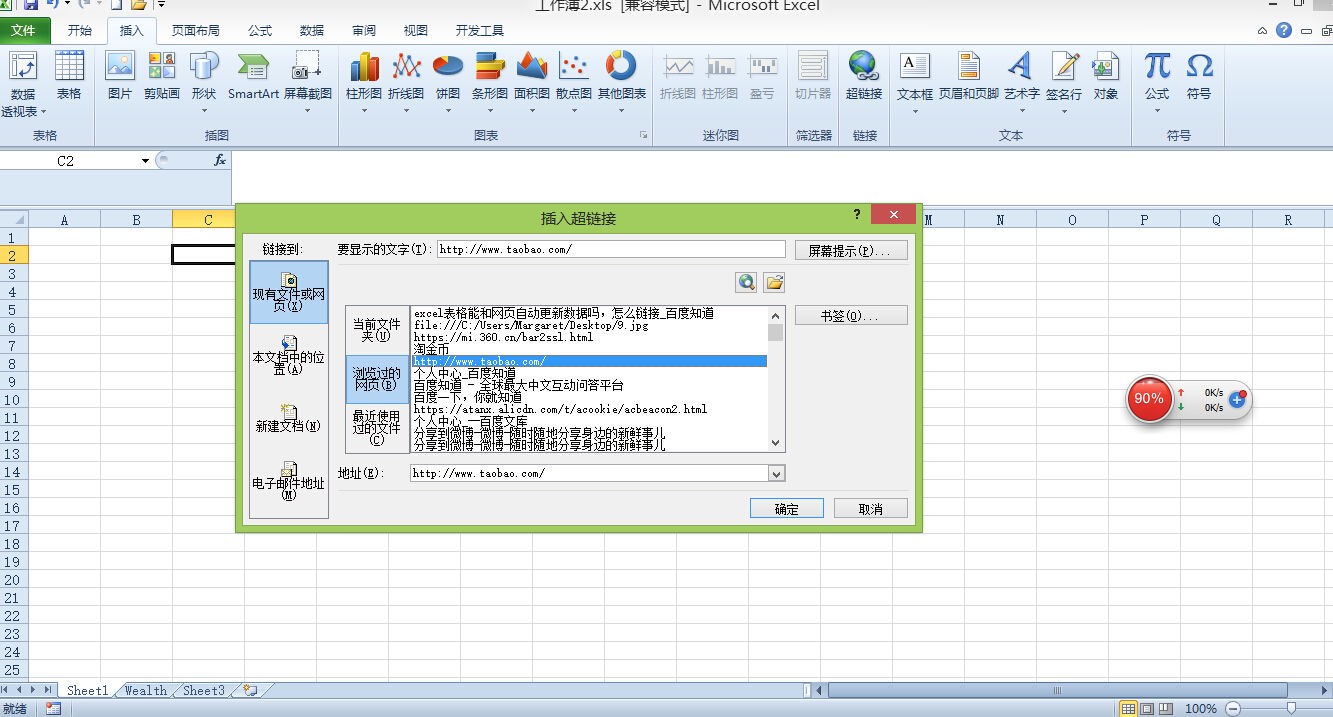Open the 柱形图 column chart dropdown
This screenshot has width=1333, height=717.
pos(364,110)
